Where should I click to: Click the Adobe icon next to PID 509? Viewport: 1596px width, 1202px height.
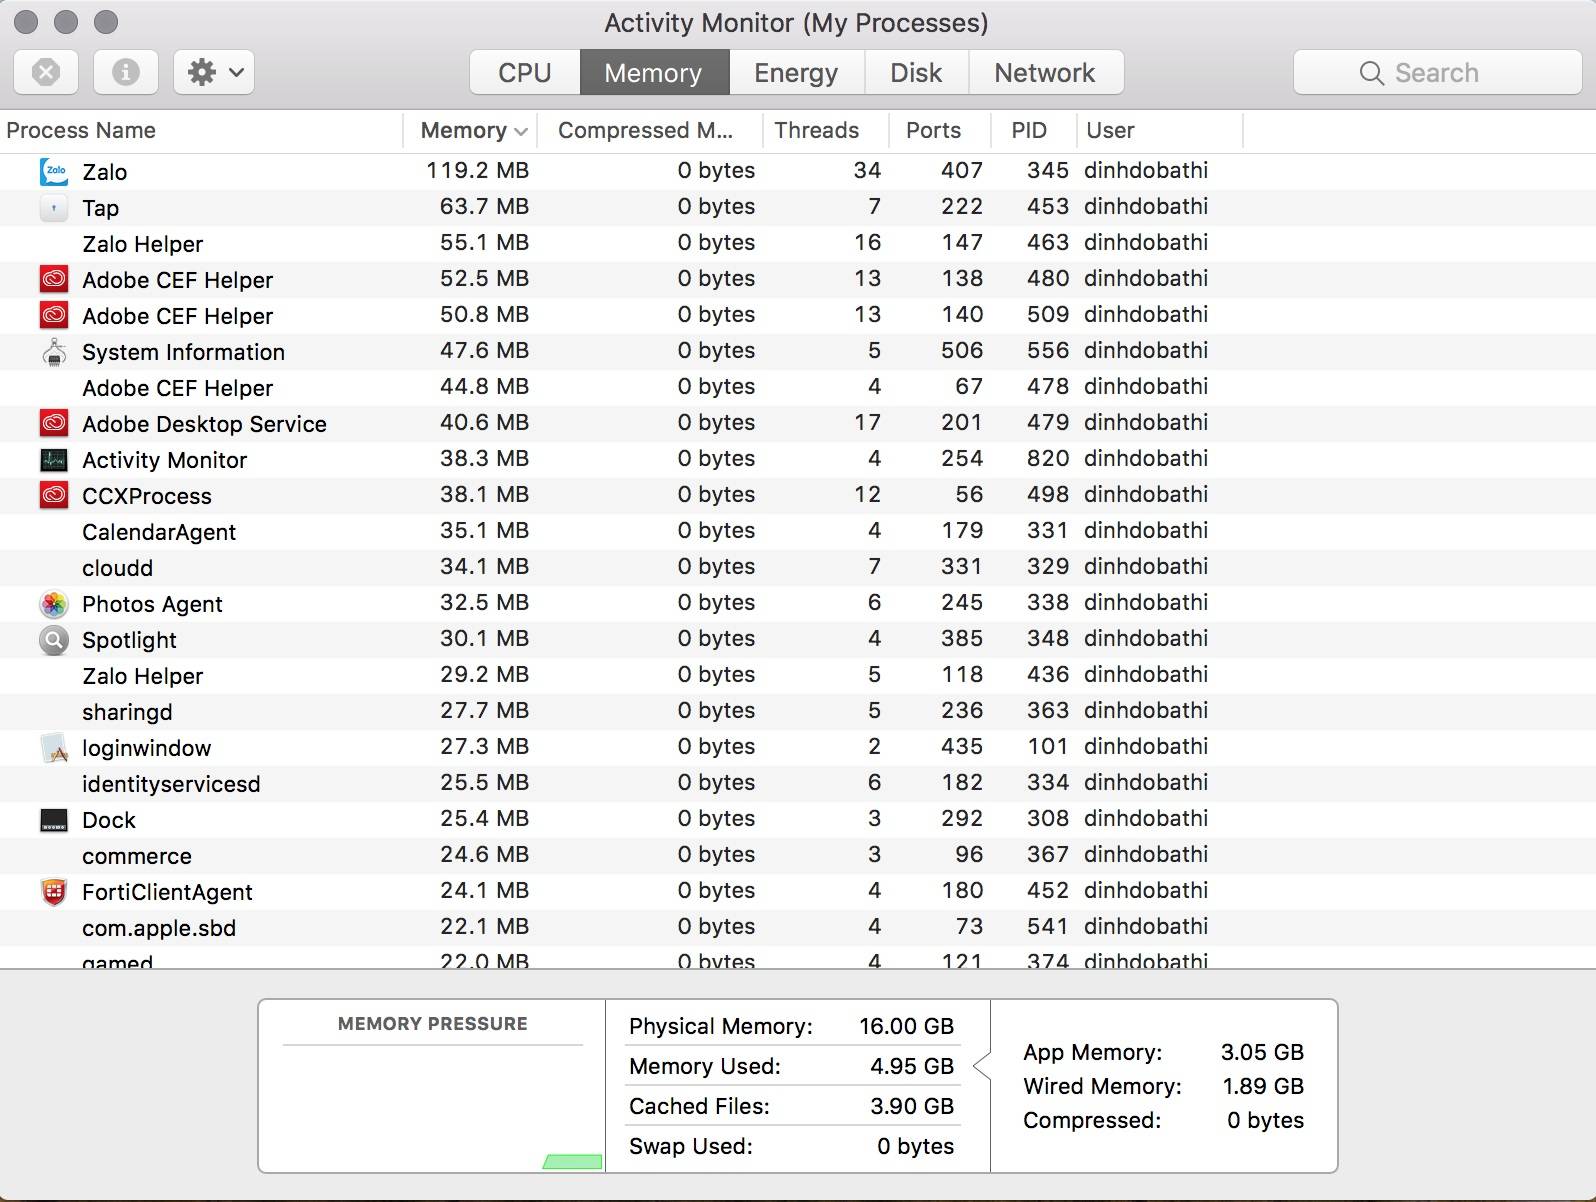tap(54, 315)
